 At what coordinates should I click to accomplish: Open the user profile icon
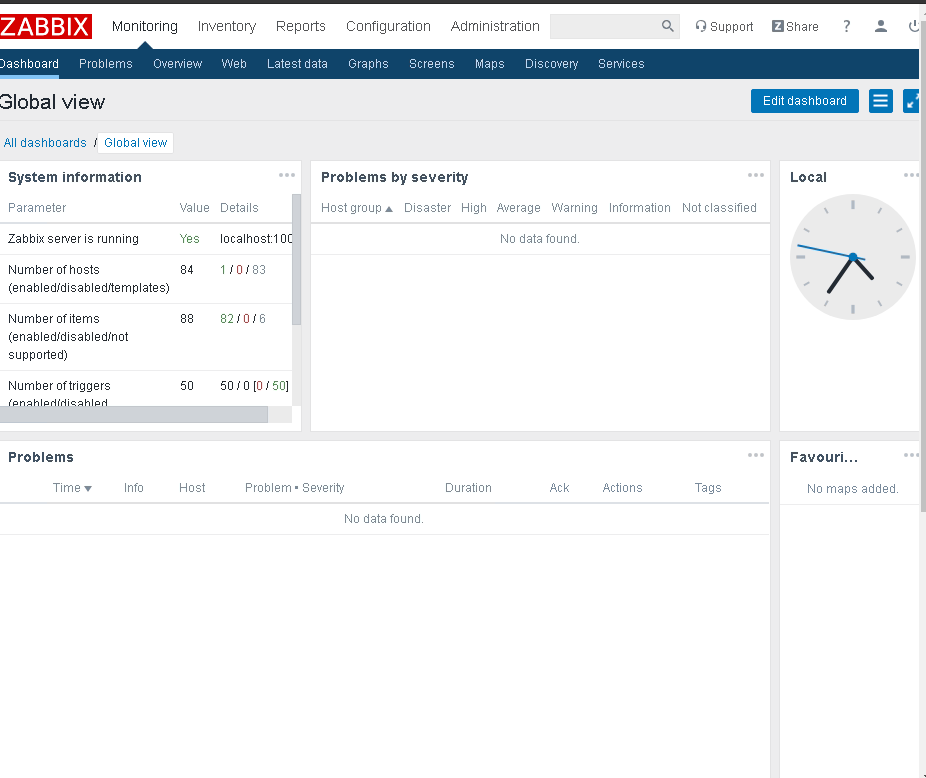click(881, 27)
